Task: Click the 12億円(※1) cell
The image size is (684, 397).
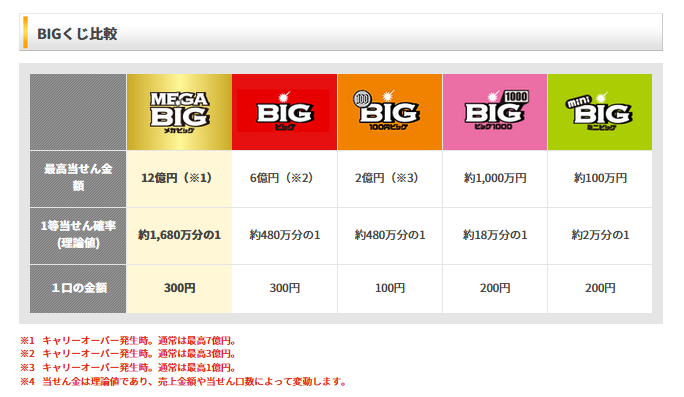Action: click(179, 179)
